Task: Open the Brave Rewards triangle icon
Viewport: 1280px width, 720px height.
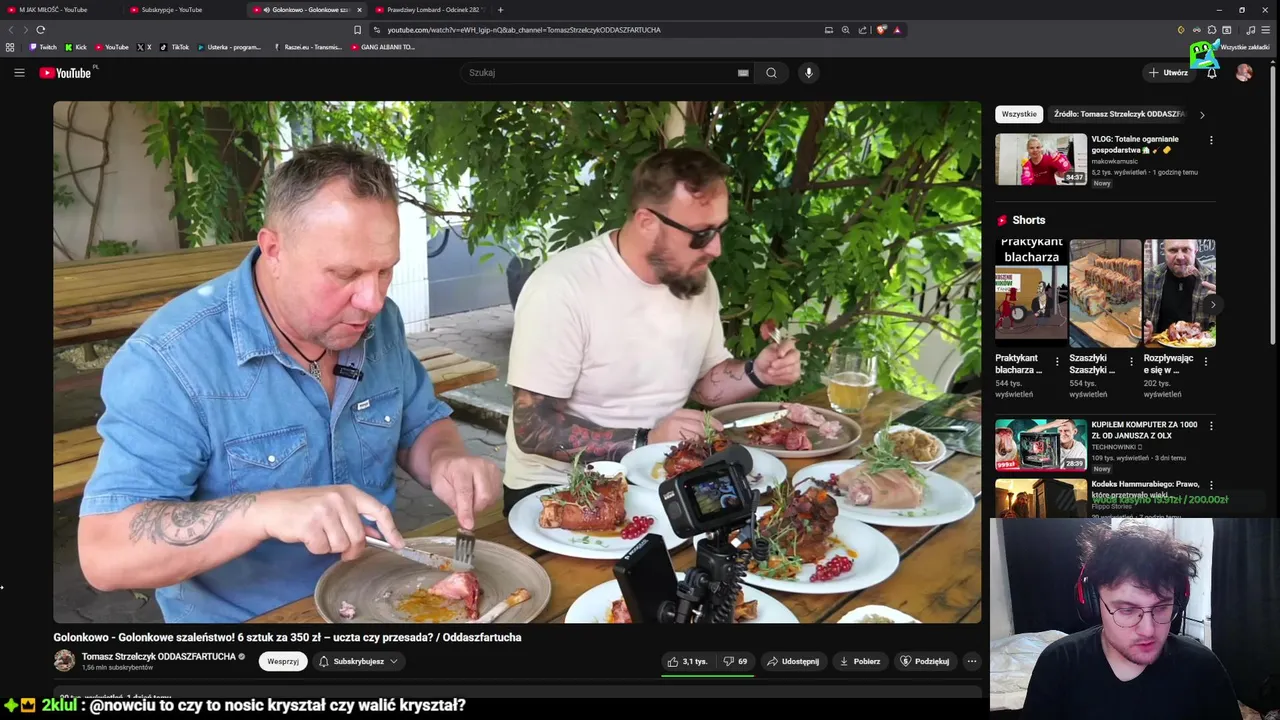Action: [x=897, y=30]
